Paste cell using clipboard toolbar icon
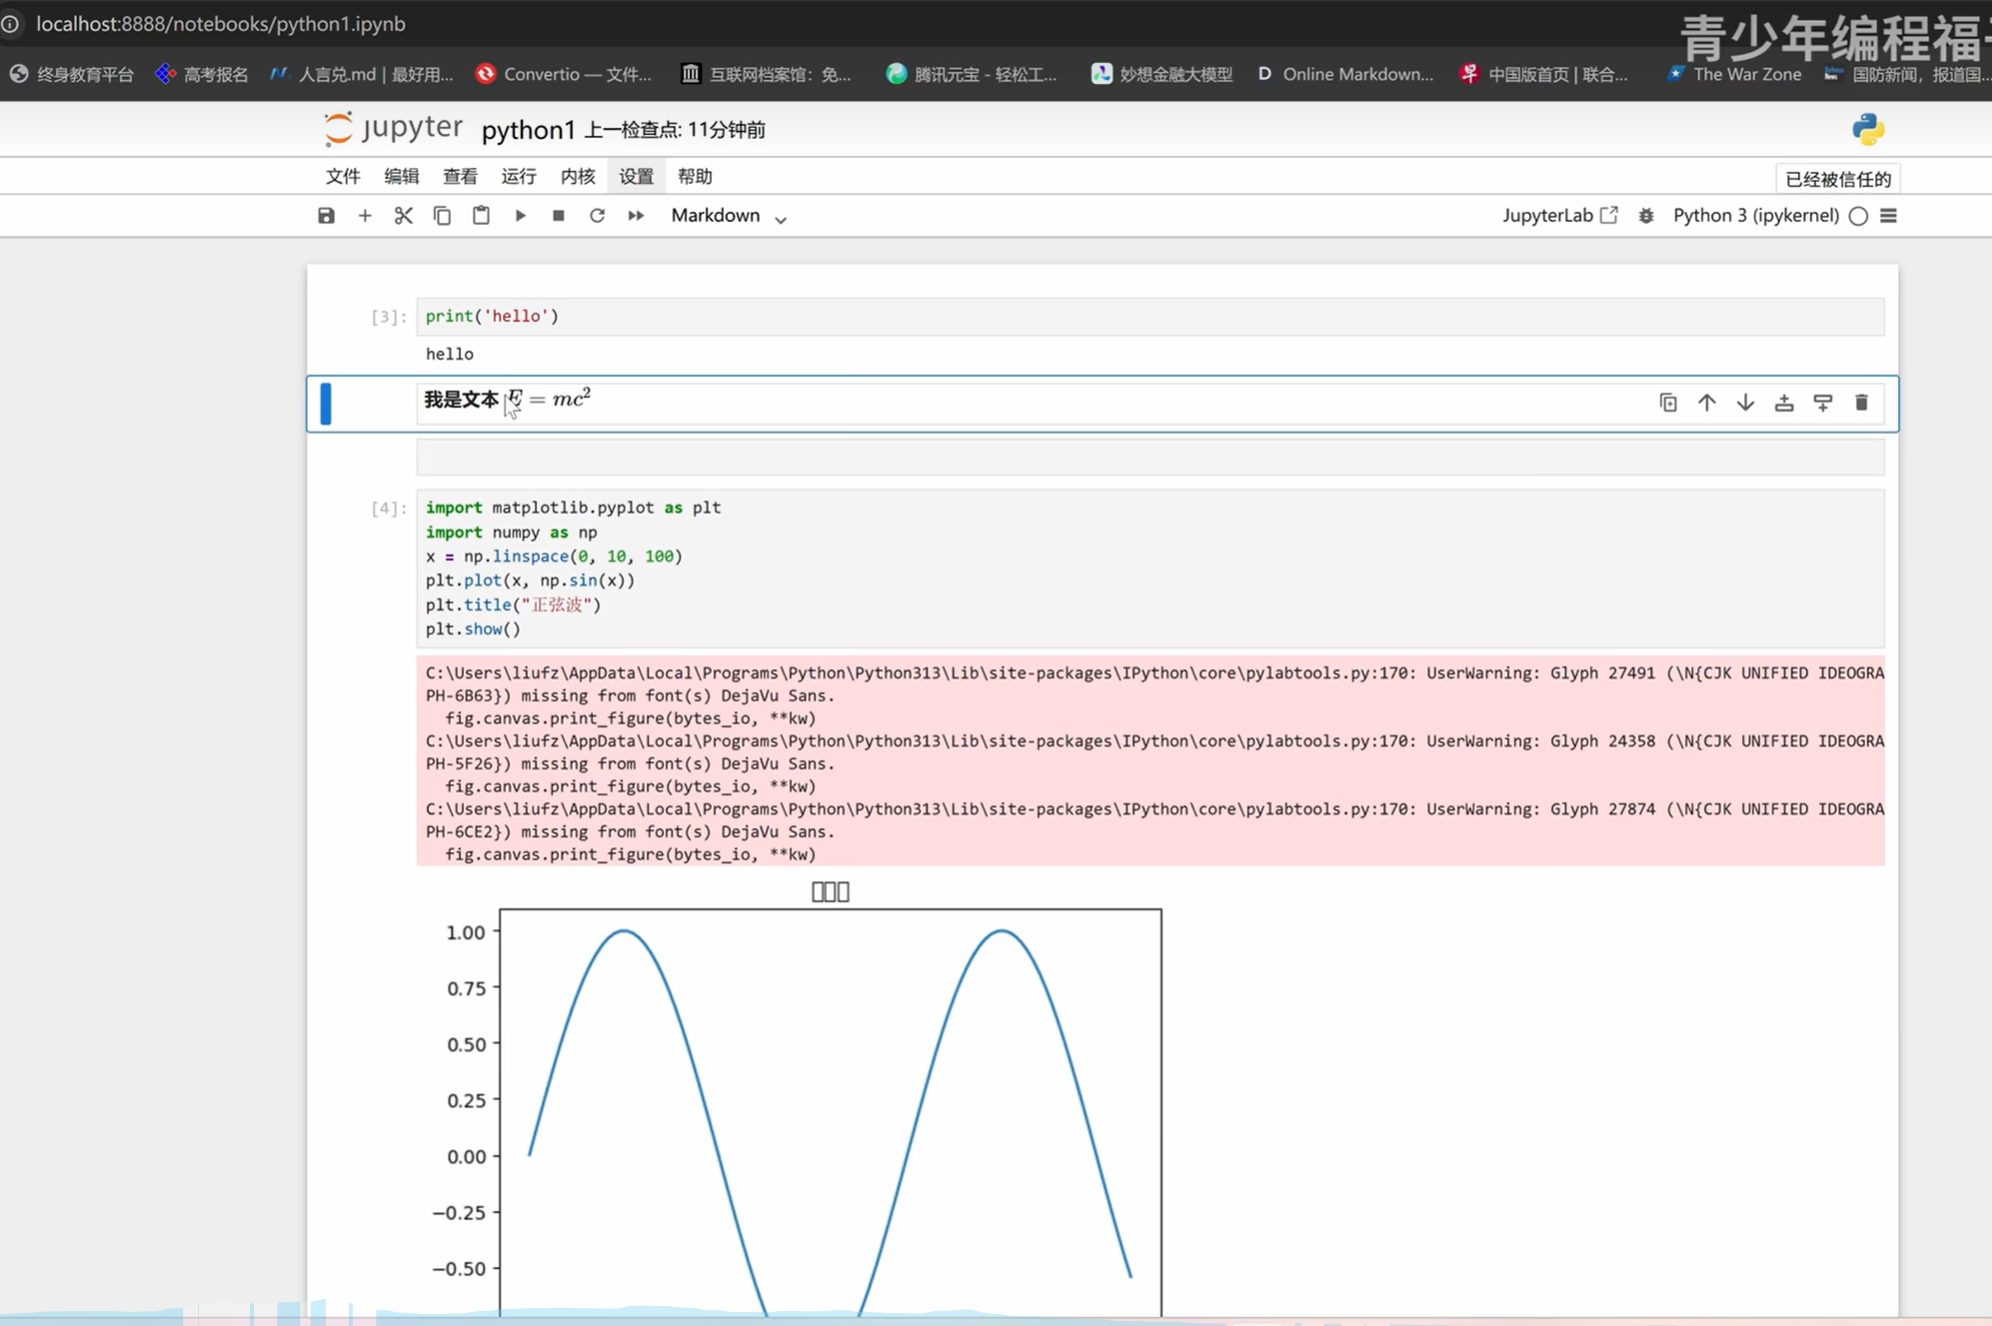This screenshot has width=1992, height=1326. click(x=481, y=216)
